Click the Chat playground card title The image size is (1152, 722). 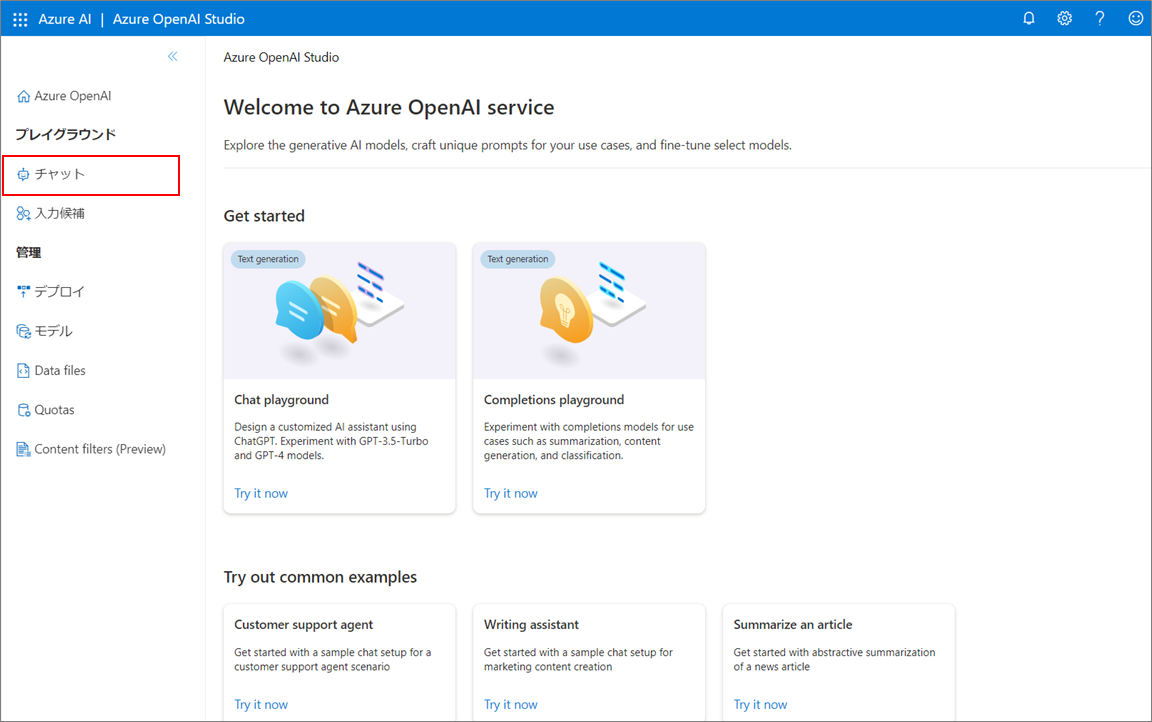281,400
